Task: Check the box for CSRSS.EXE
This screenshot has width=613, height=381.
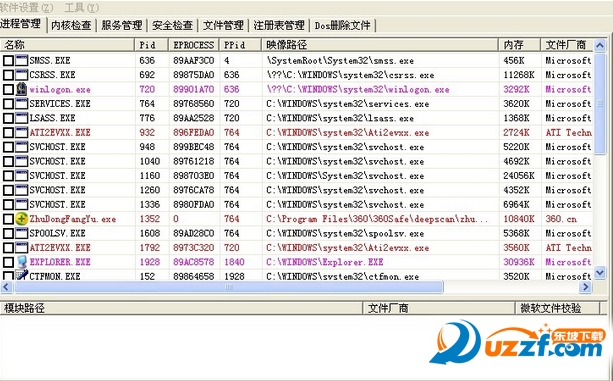Action: pos(8,75)
